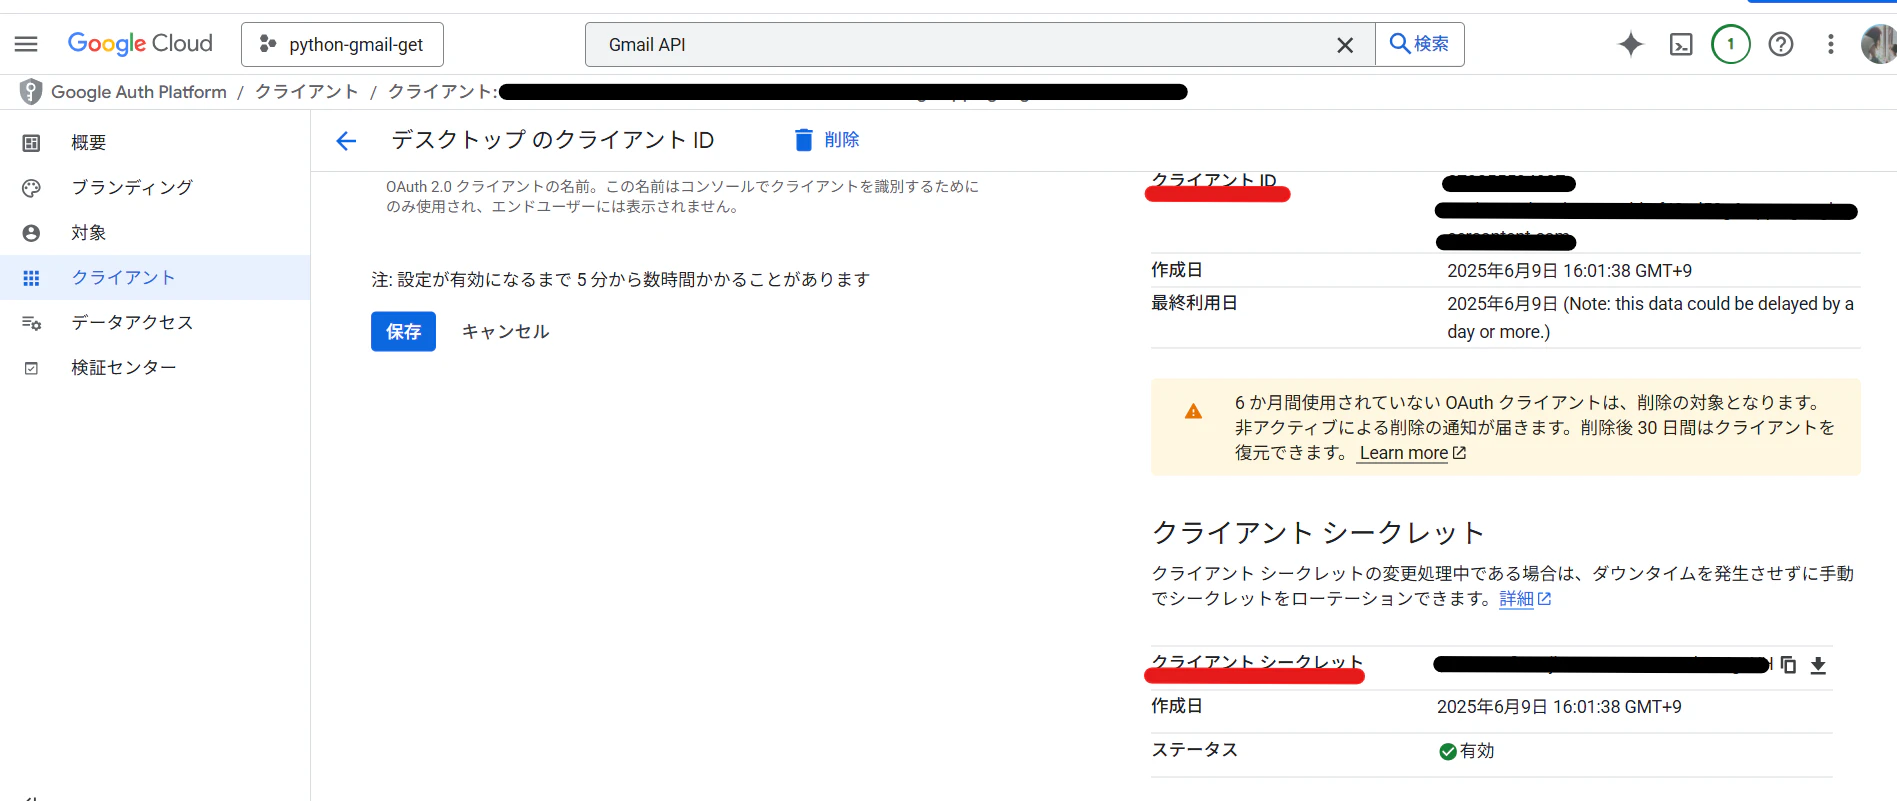Select the デスクトップ のクライアント ID heading

[553, 140]
